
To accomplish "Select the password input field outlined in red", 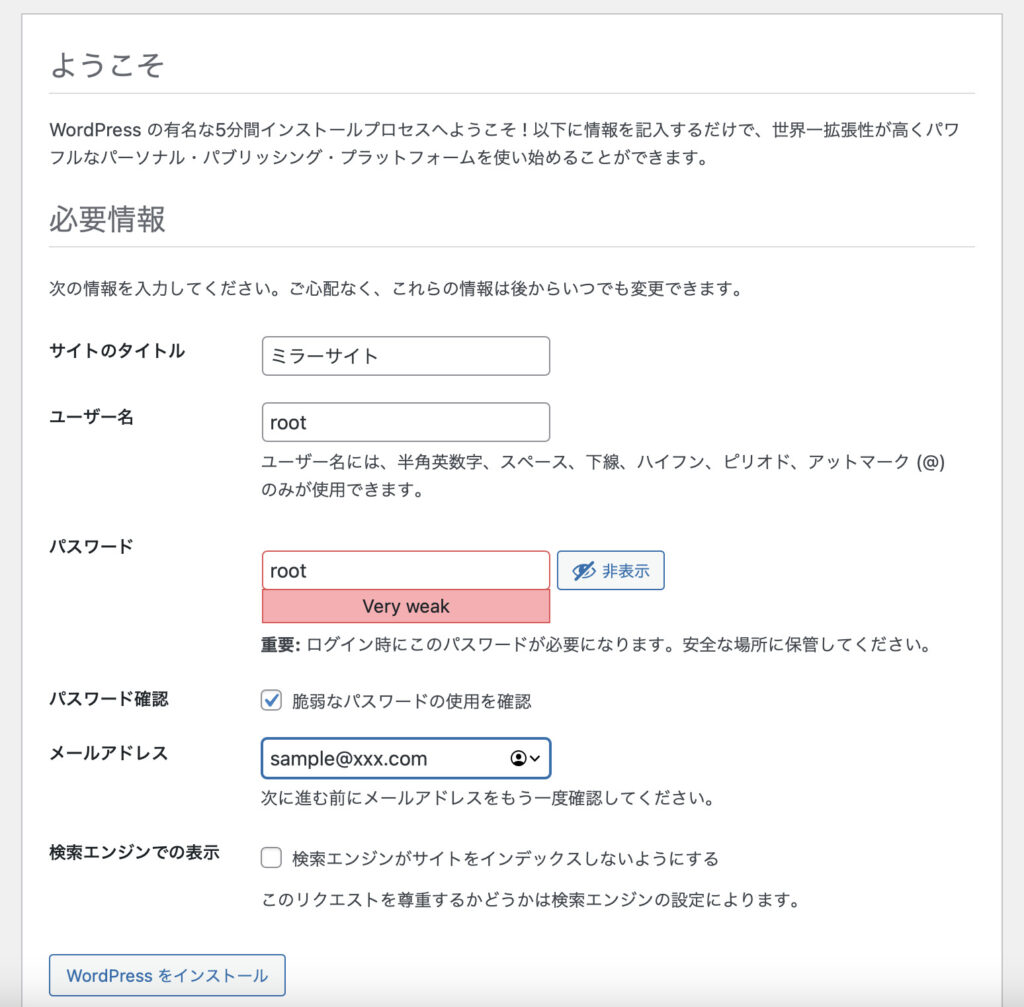I will 405,570.
